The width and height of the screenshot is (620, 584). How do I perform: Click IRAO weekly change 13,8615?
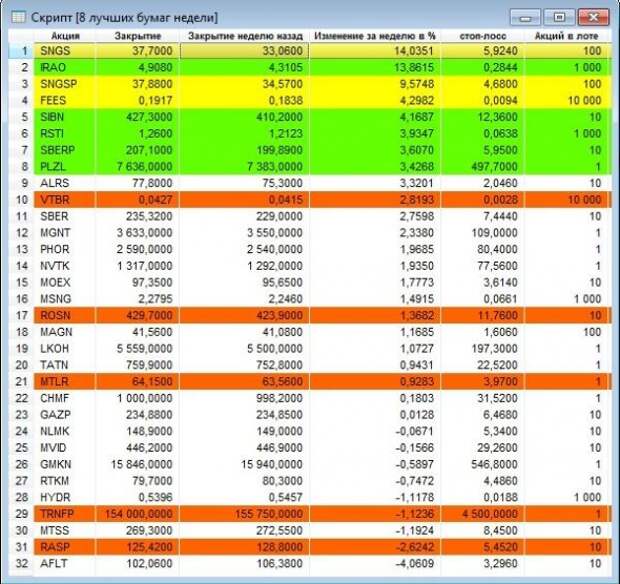coord(414,68)
